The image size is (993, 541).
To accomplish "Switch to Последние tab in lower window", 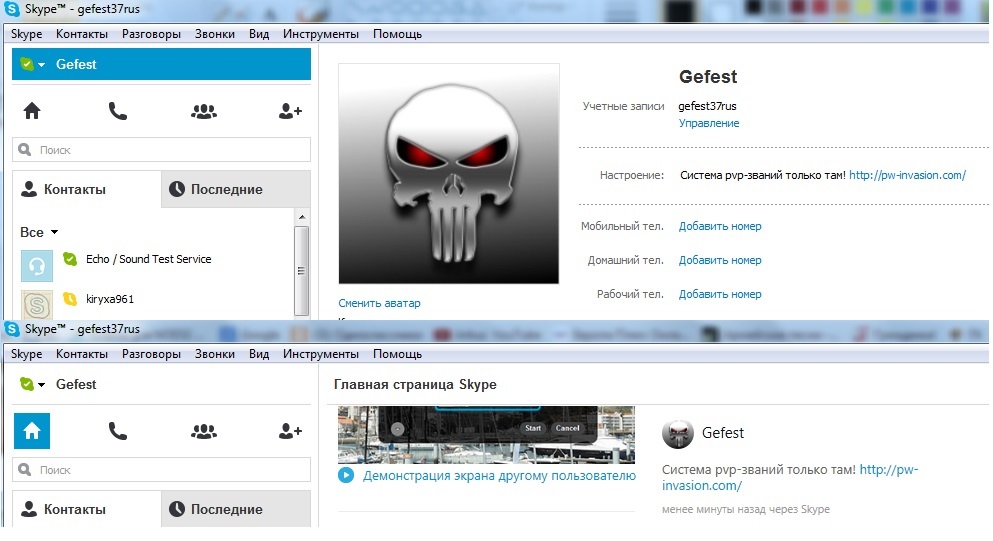I will (236, 509).
